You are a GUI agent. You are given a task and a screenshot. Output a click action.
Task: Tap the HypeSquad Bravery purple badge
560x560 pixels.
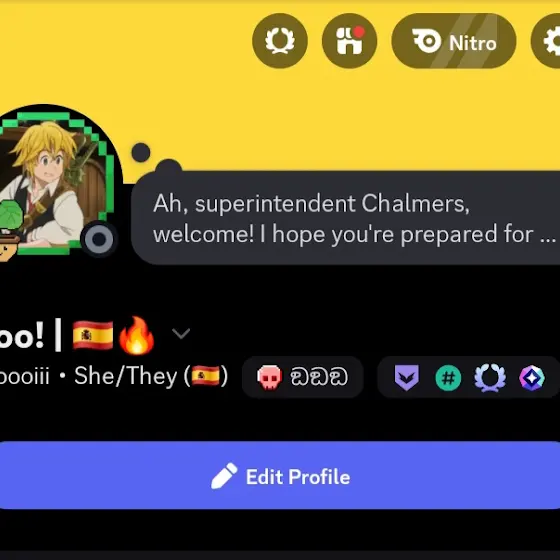point(406,378)
